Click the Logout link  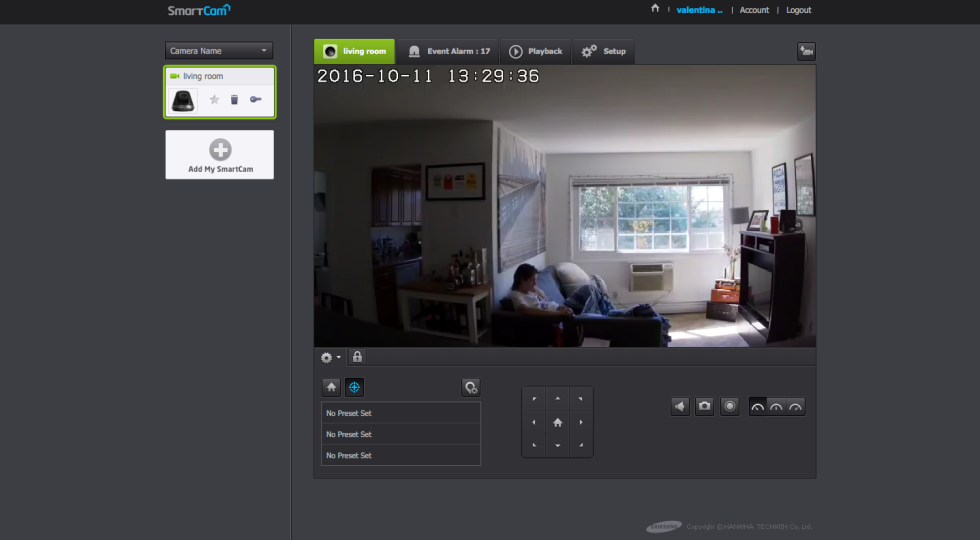(x=798, y=10)
